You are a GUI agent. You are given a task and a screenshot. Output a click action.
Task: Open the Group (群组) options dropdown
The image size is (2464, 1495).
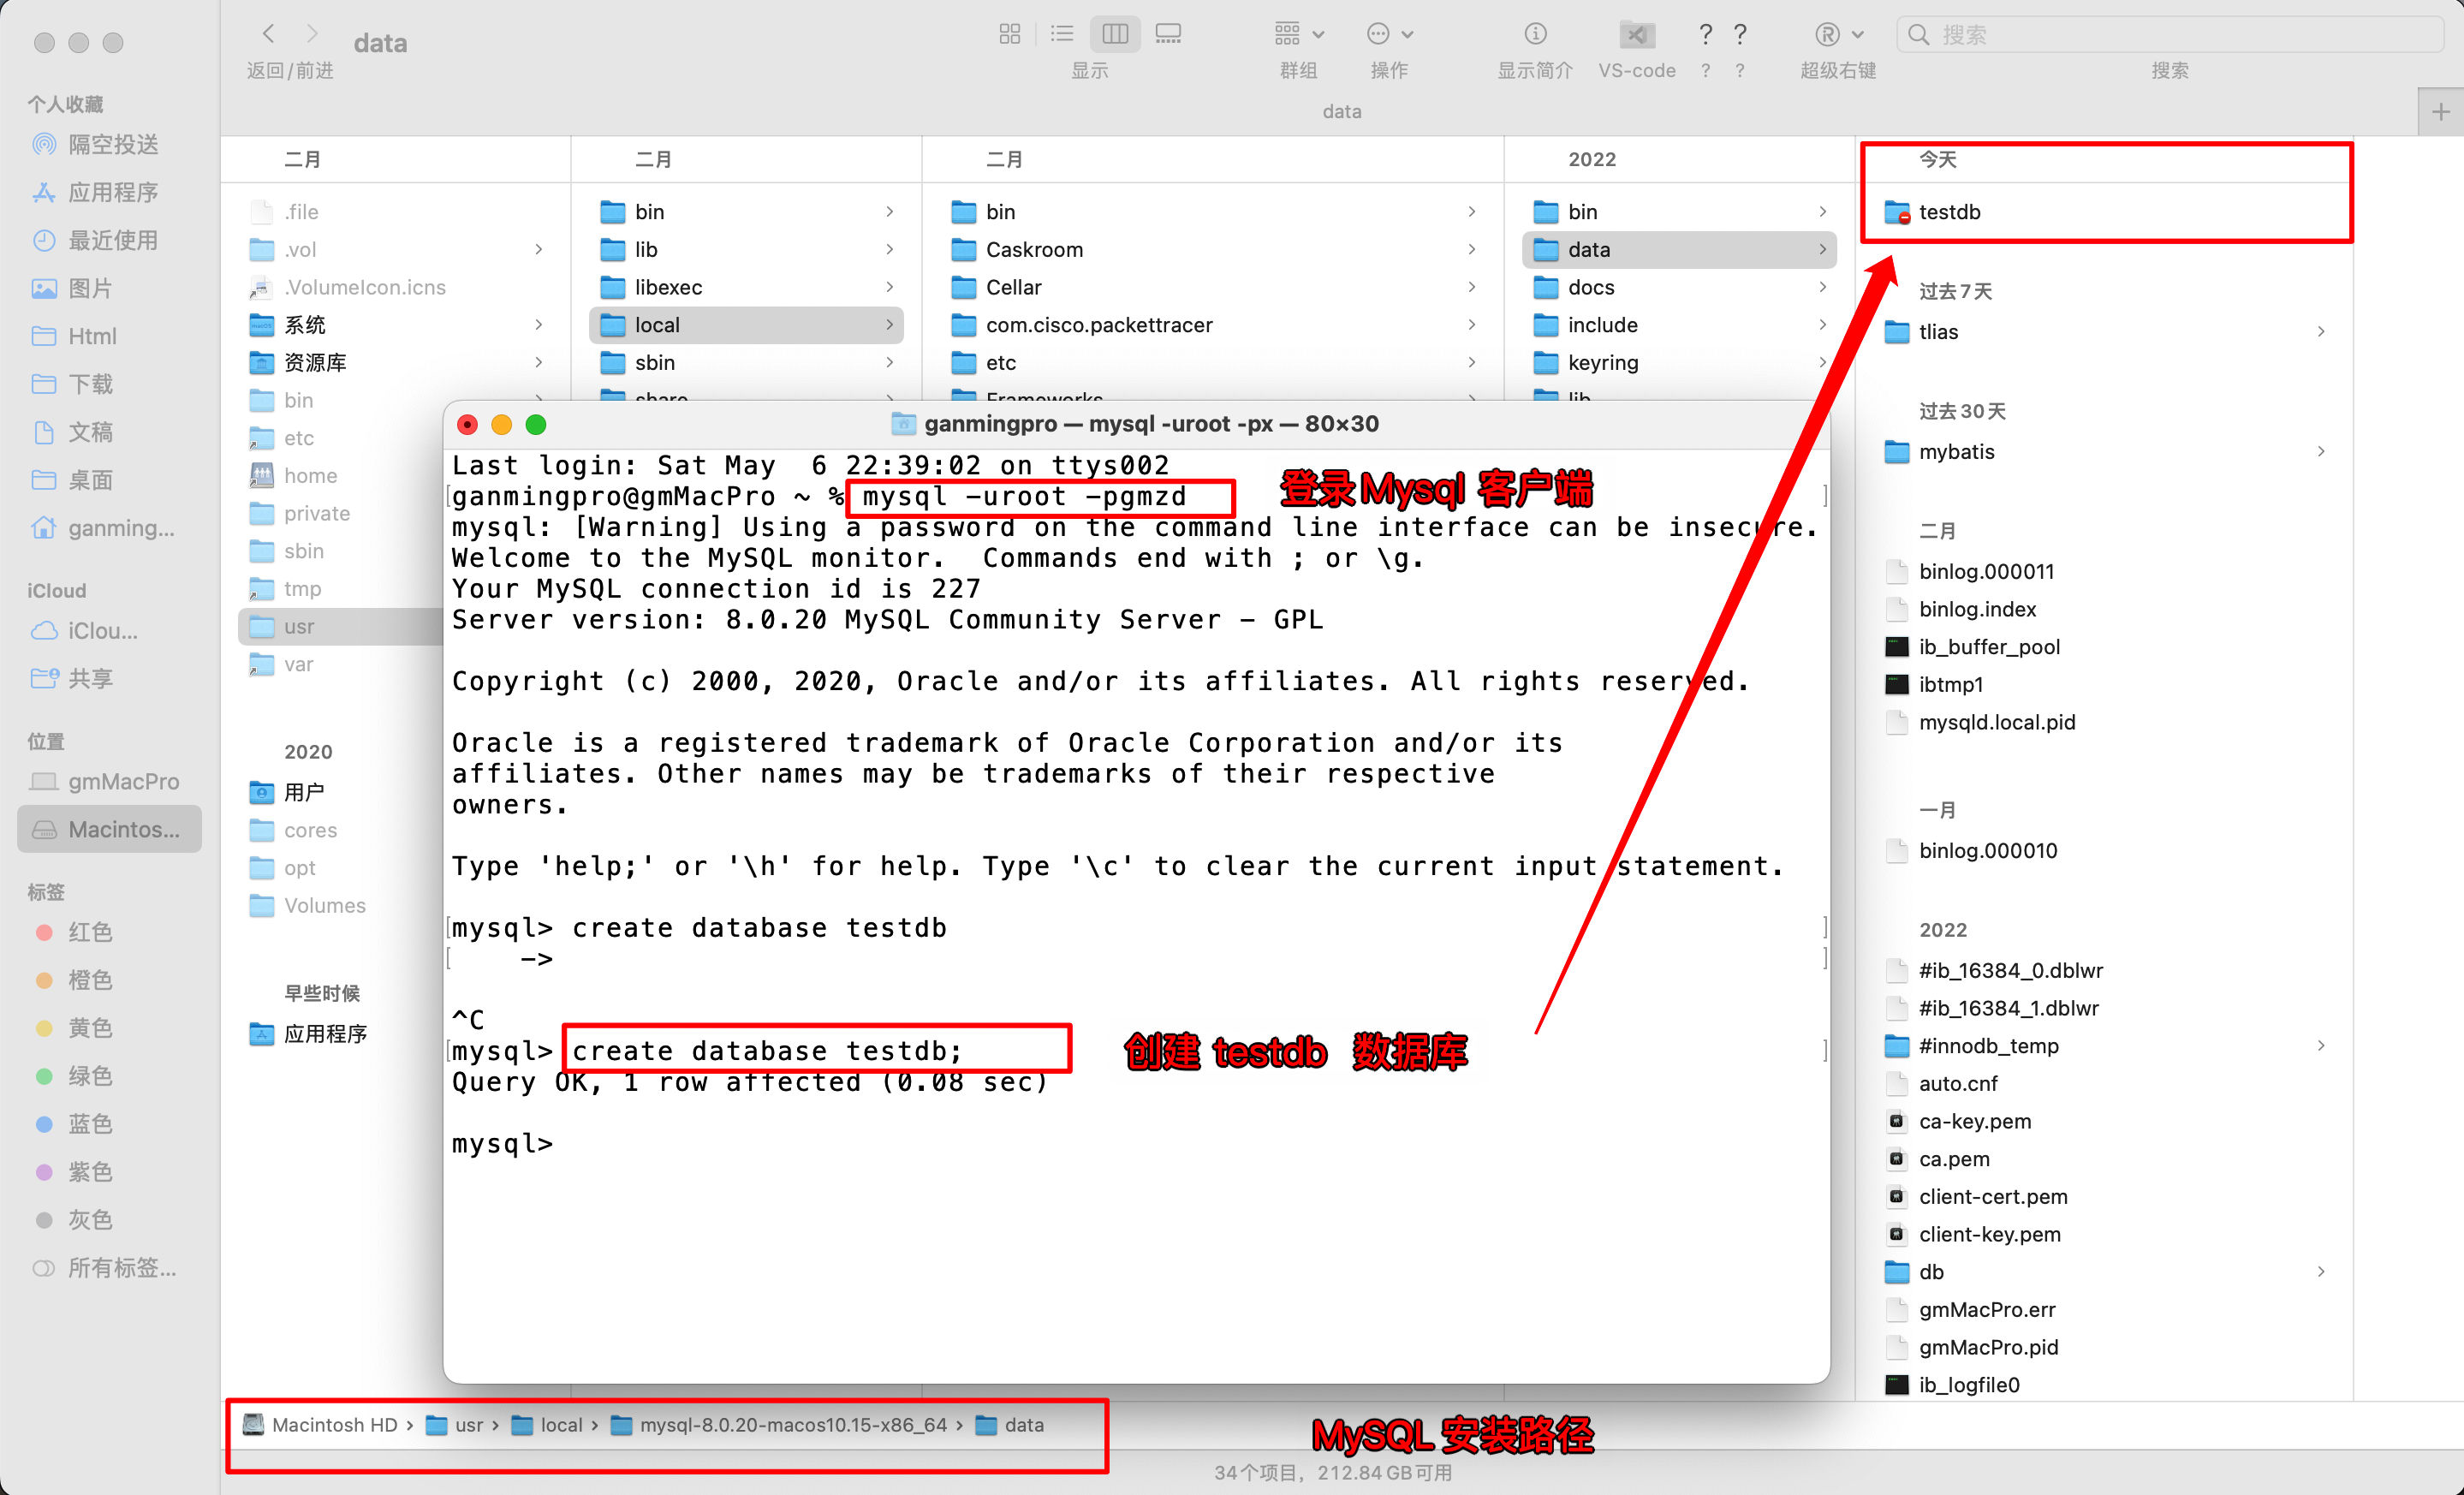coord(1299,34)
